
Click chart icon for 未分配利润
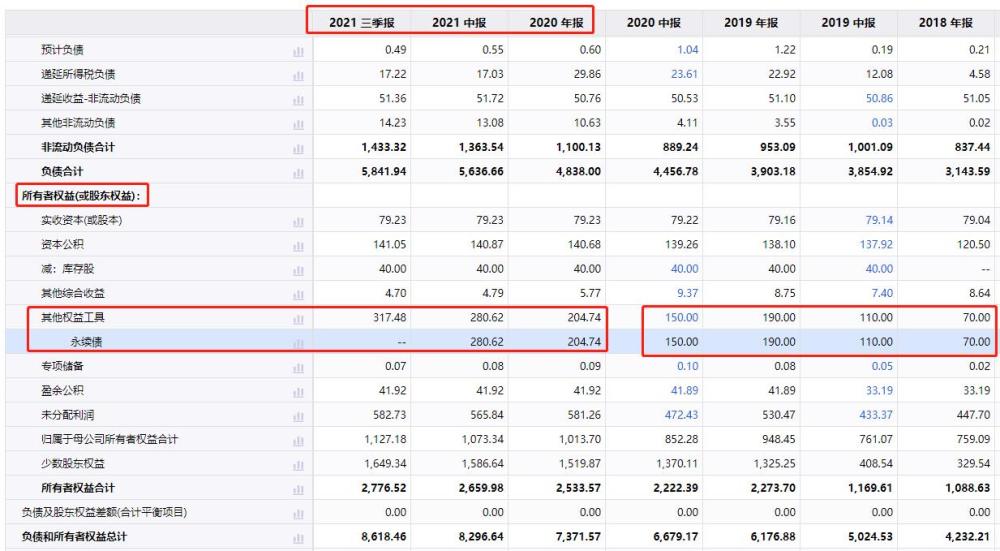[x=297, y=416]
